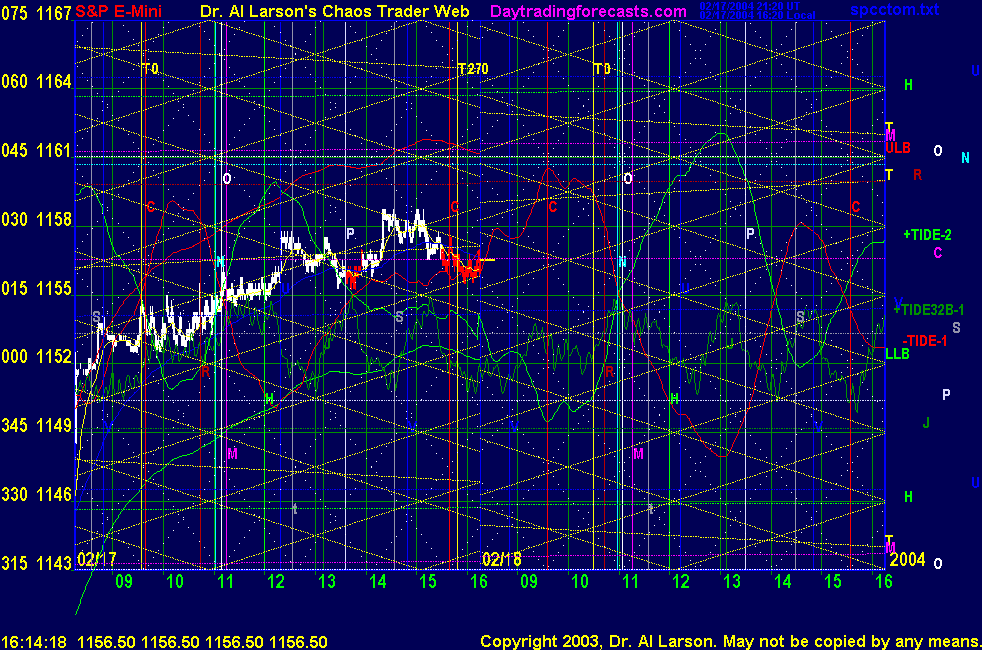The width and height of the screenshot is (982, 650).
Task: Select the red ULB band label
Action: (897, 148)
